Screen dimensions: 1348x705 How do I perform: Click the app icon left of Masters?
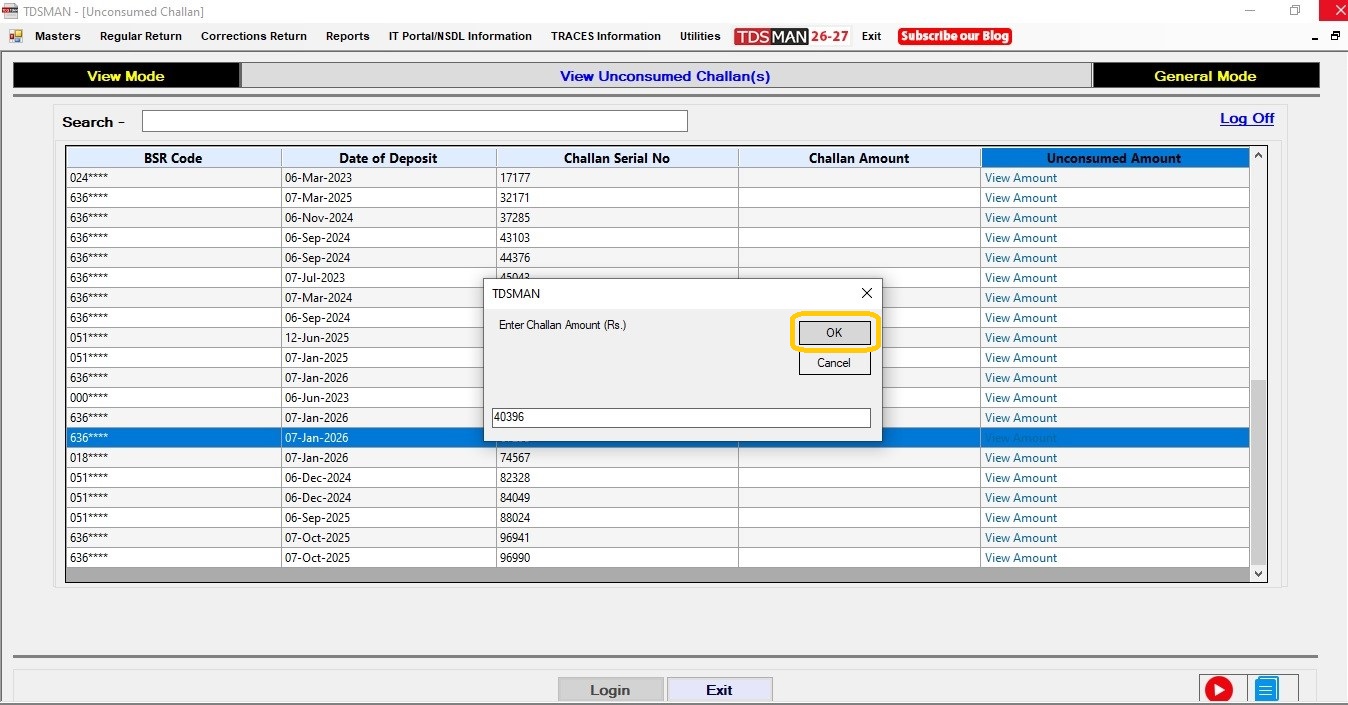pos(16,36)
